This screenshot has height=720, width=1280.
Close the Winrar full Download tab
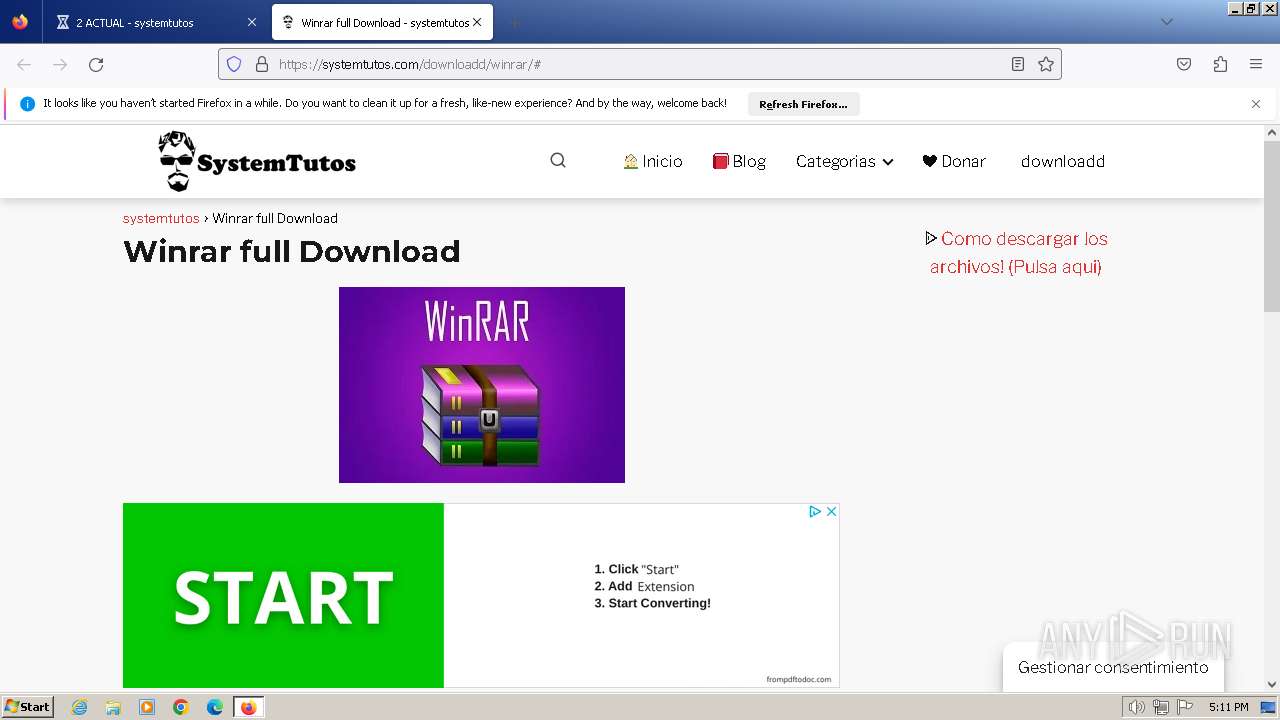point(477,22)
